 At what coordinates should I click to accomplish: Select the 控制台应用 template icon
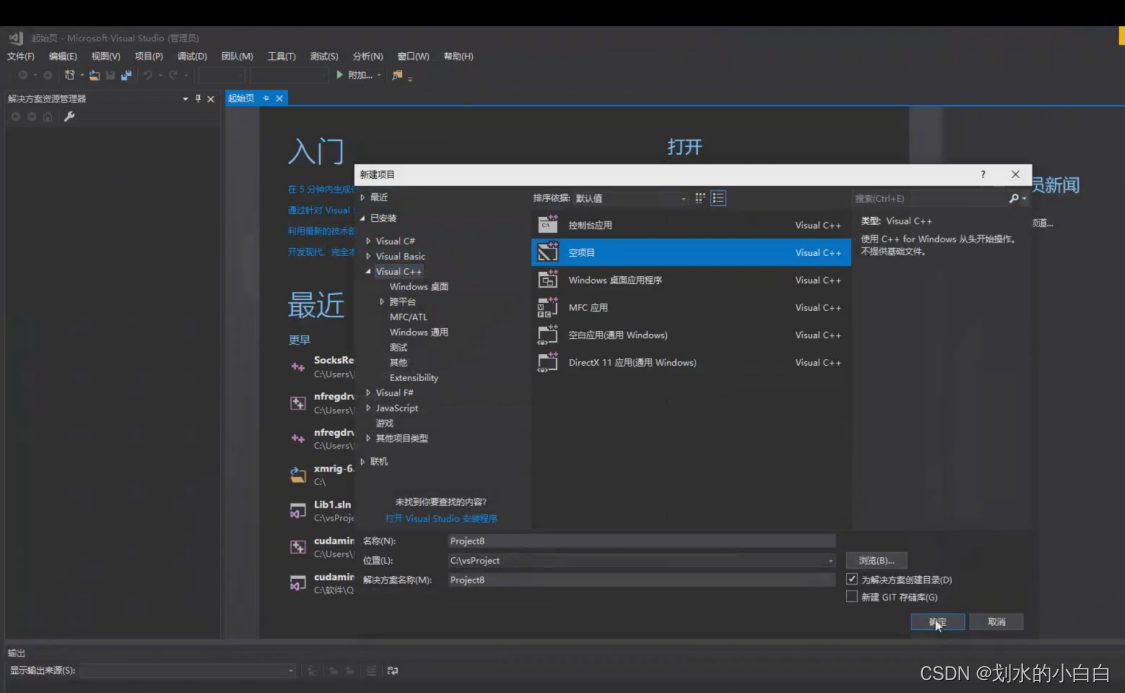click(x=547, y=225)
